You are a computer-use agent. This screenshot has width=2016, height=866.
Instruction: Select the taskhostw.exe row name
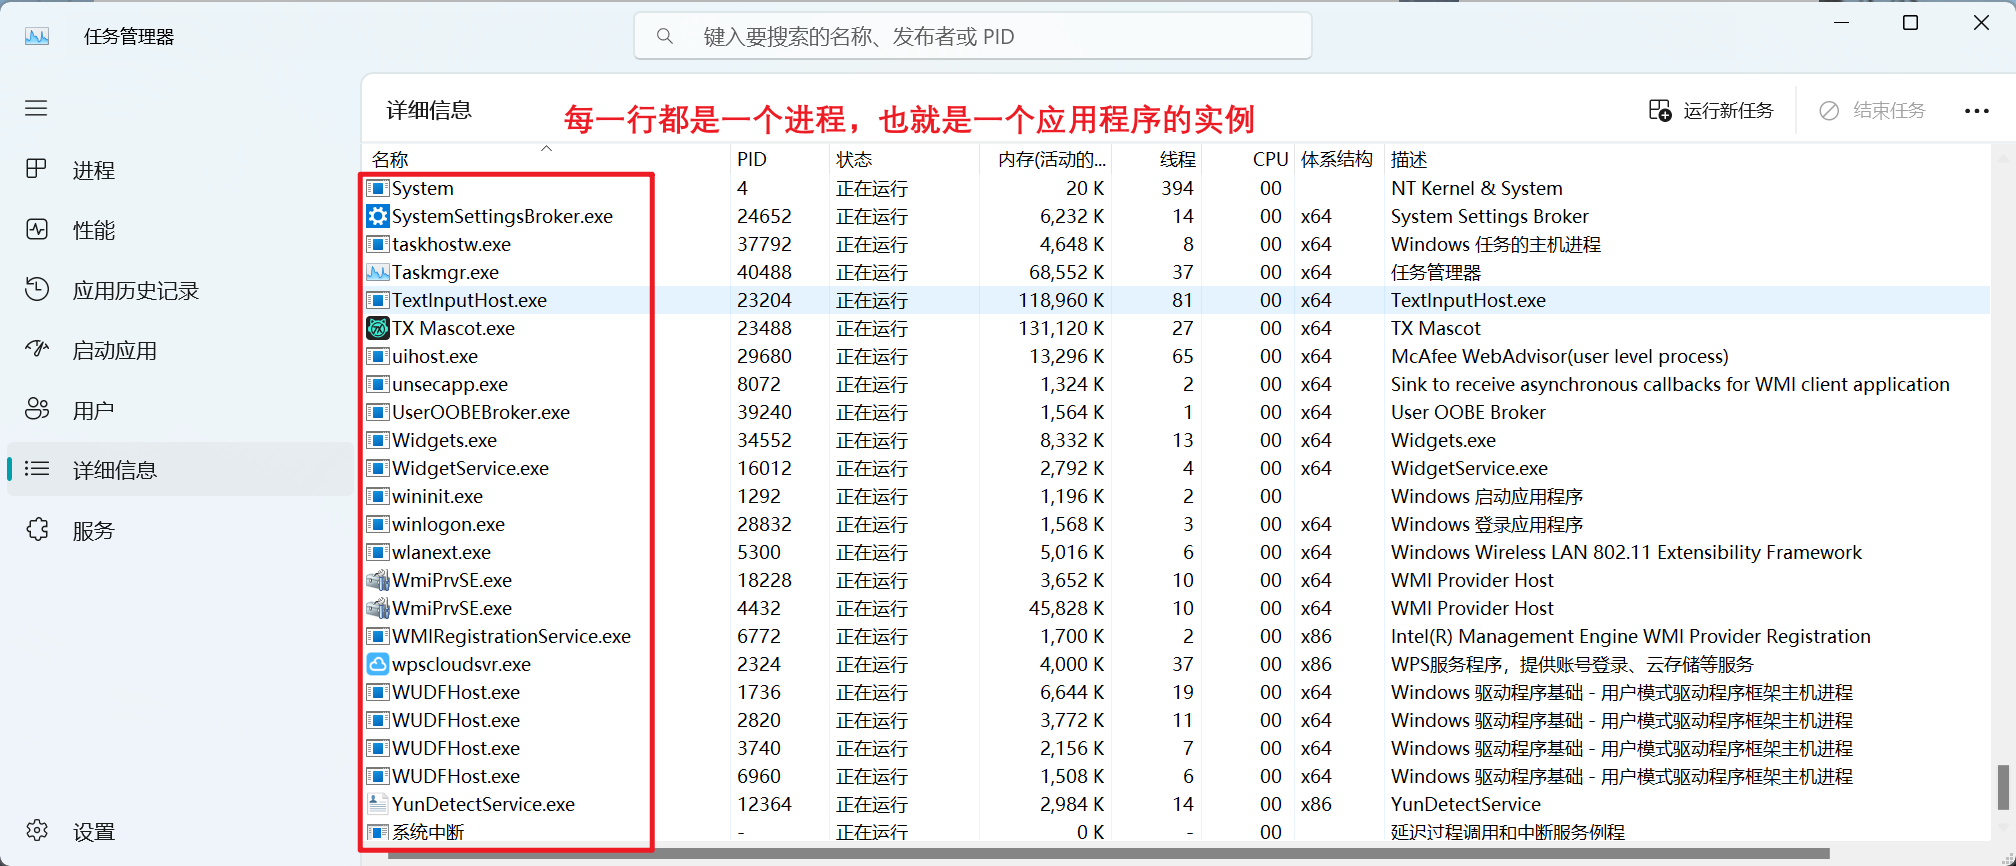pyautogui.click(x=451, y=244)
